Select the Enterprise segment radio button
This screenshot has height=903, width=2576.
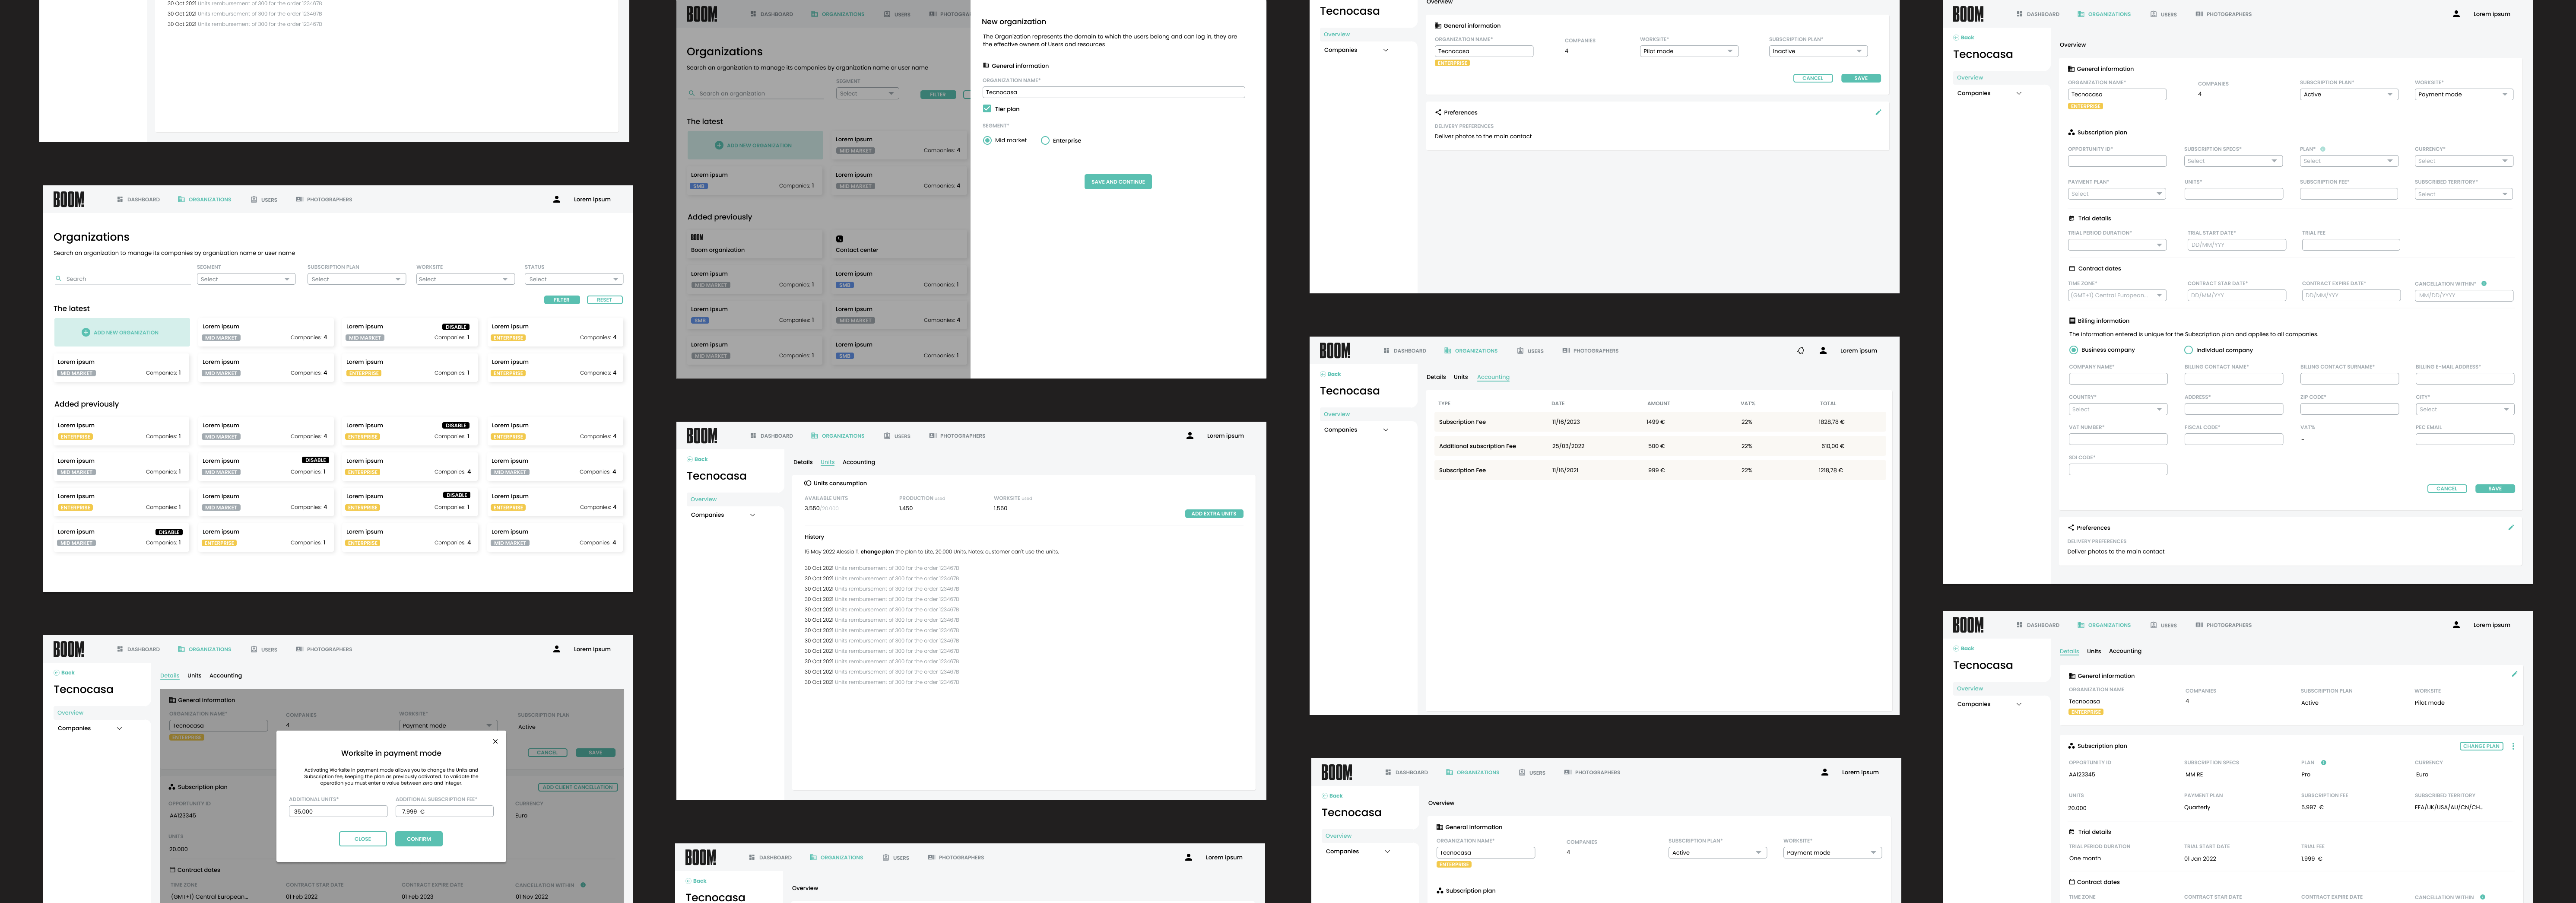(x=1045, y=141)
